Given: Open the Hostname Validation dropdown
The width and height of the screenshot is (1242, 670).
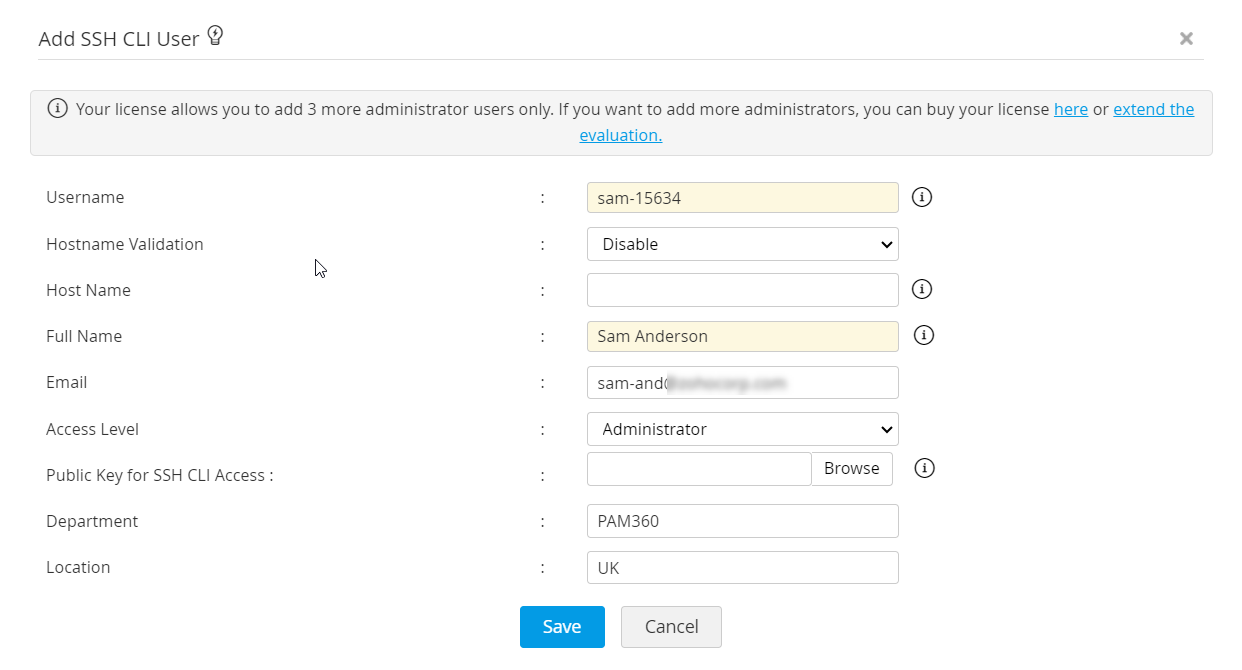Looking at the screenshot, I should (742, 244).
